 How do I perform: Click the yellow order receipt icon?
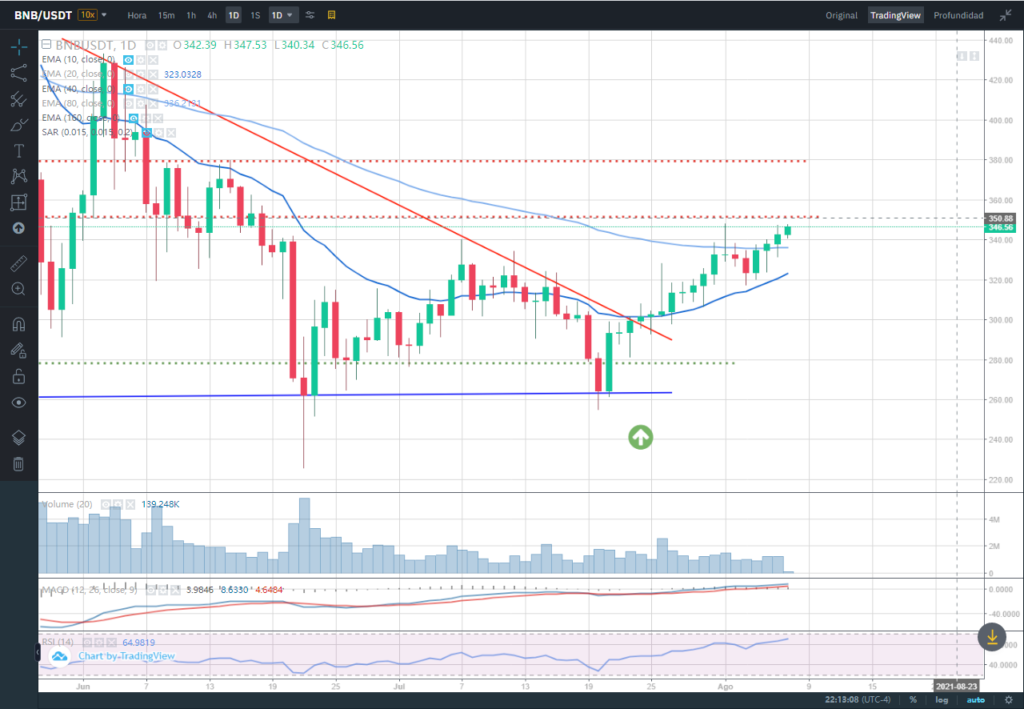coord(331,15)
